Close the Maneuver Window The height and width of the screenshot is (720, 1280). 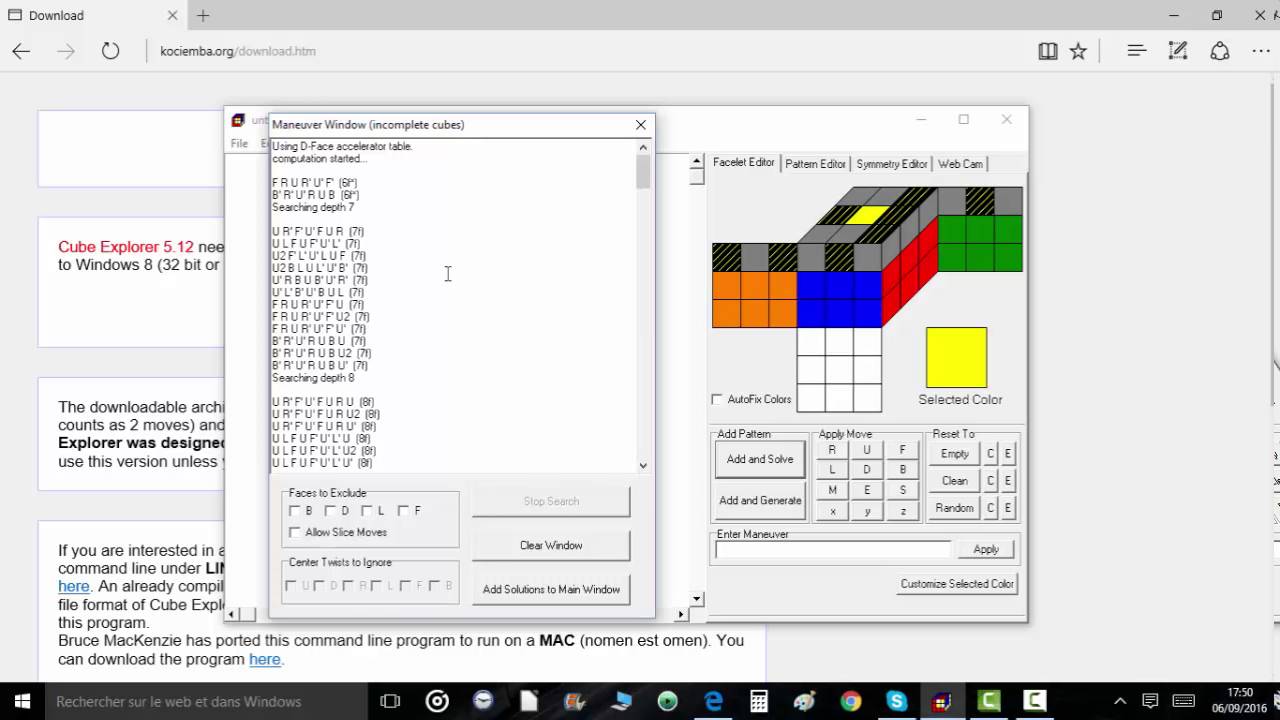point(641,125)
